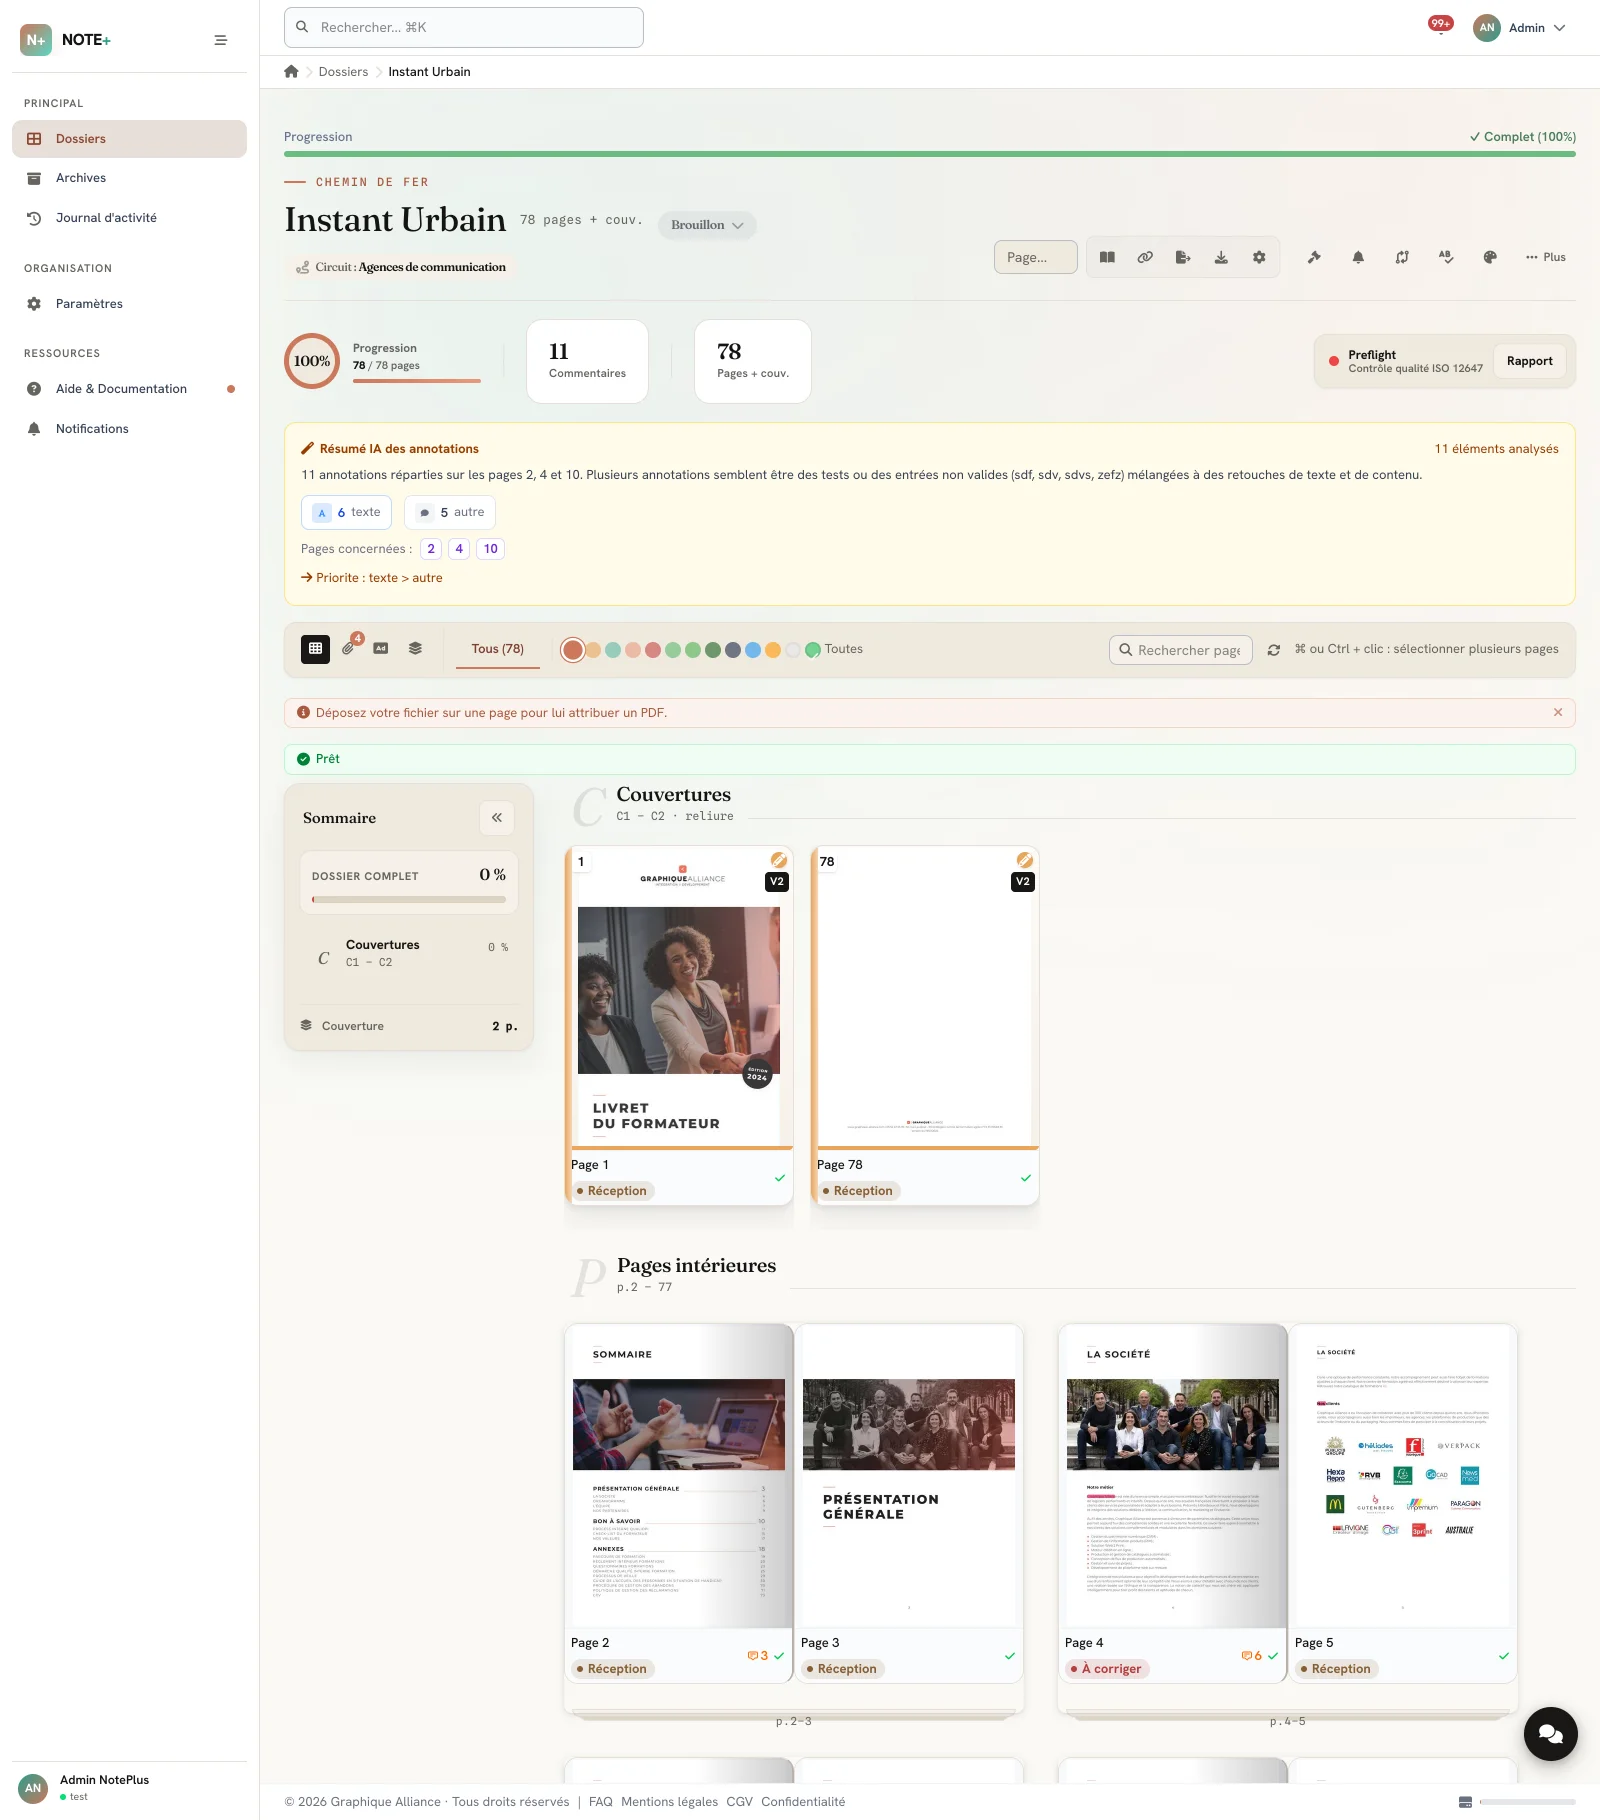Dismiss the PDF drop hint banner
The height and width of the screenshot is (1820, 1600).
[1558, 712]
